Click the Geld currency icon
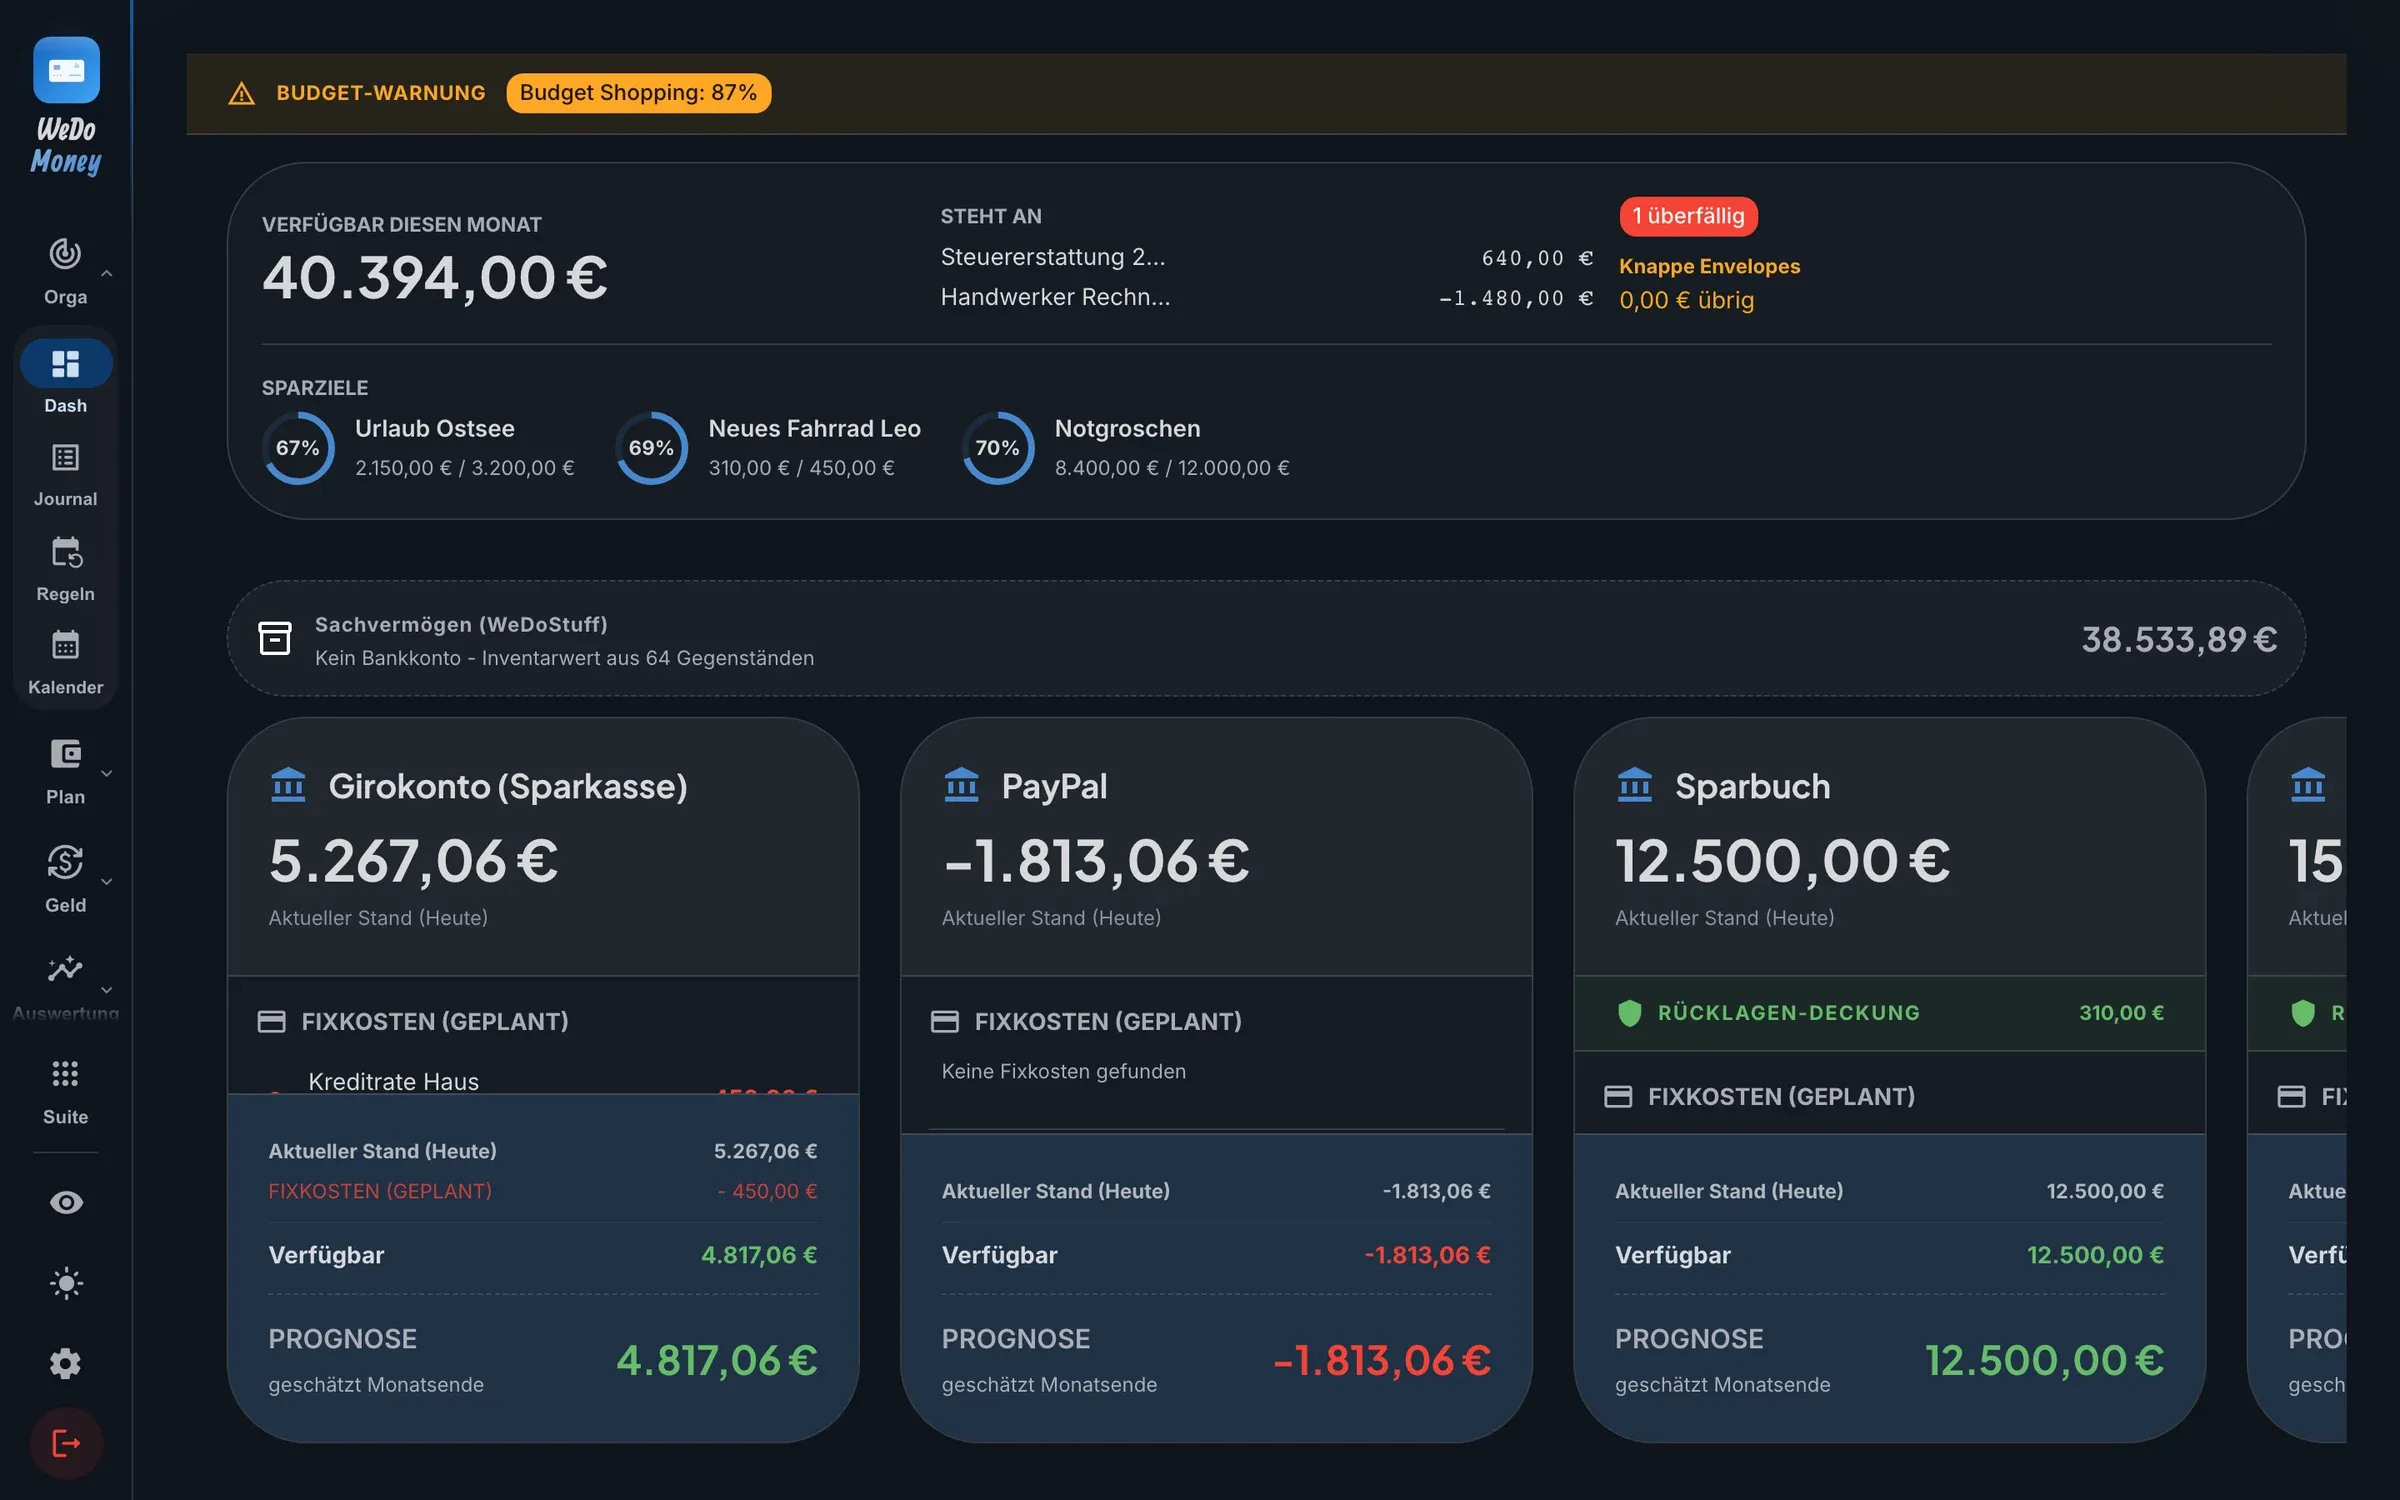This screenshot has height=1500, width=2400. [65, 862]
